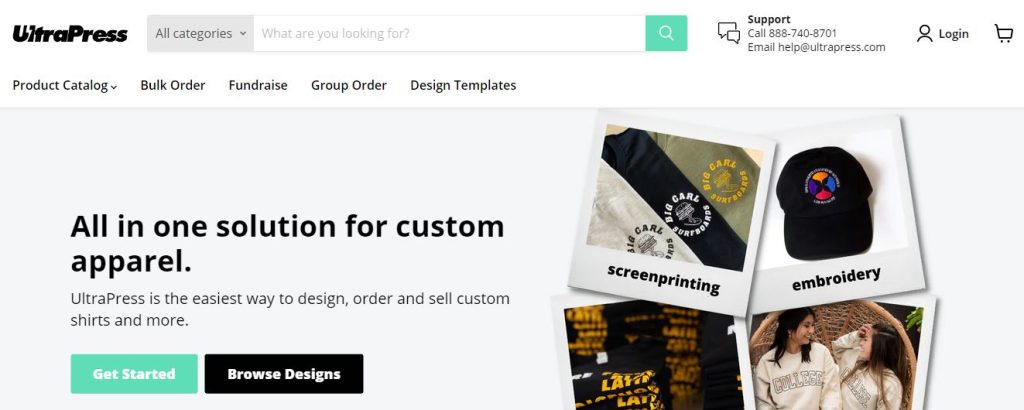Open the yellow lettered shirts photo
Screen dimensions: 1024x410
coord(653,356)
